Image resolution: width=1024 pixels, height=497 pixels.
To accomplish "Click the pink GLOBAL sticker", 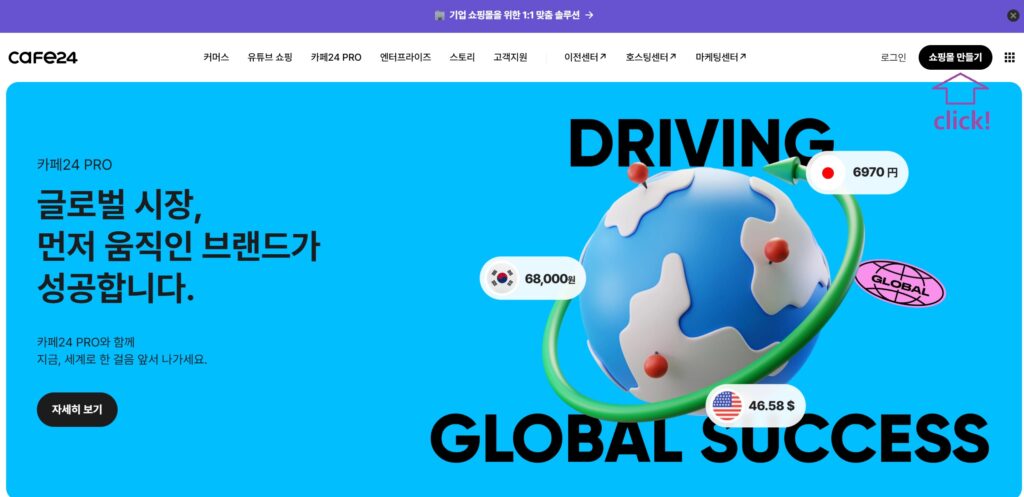I will pos(900,283).
